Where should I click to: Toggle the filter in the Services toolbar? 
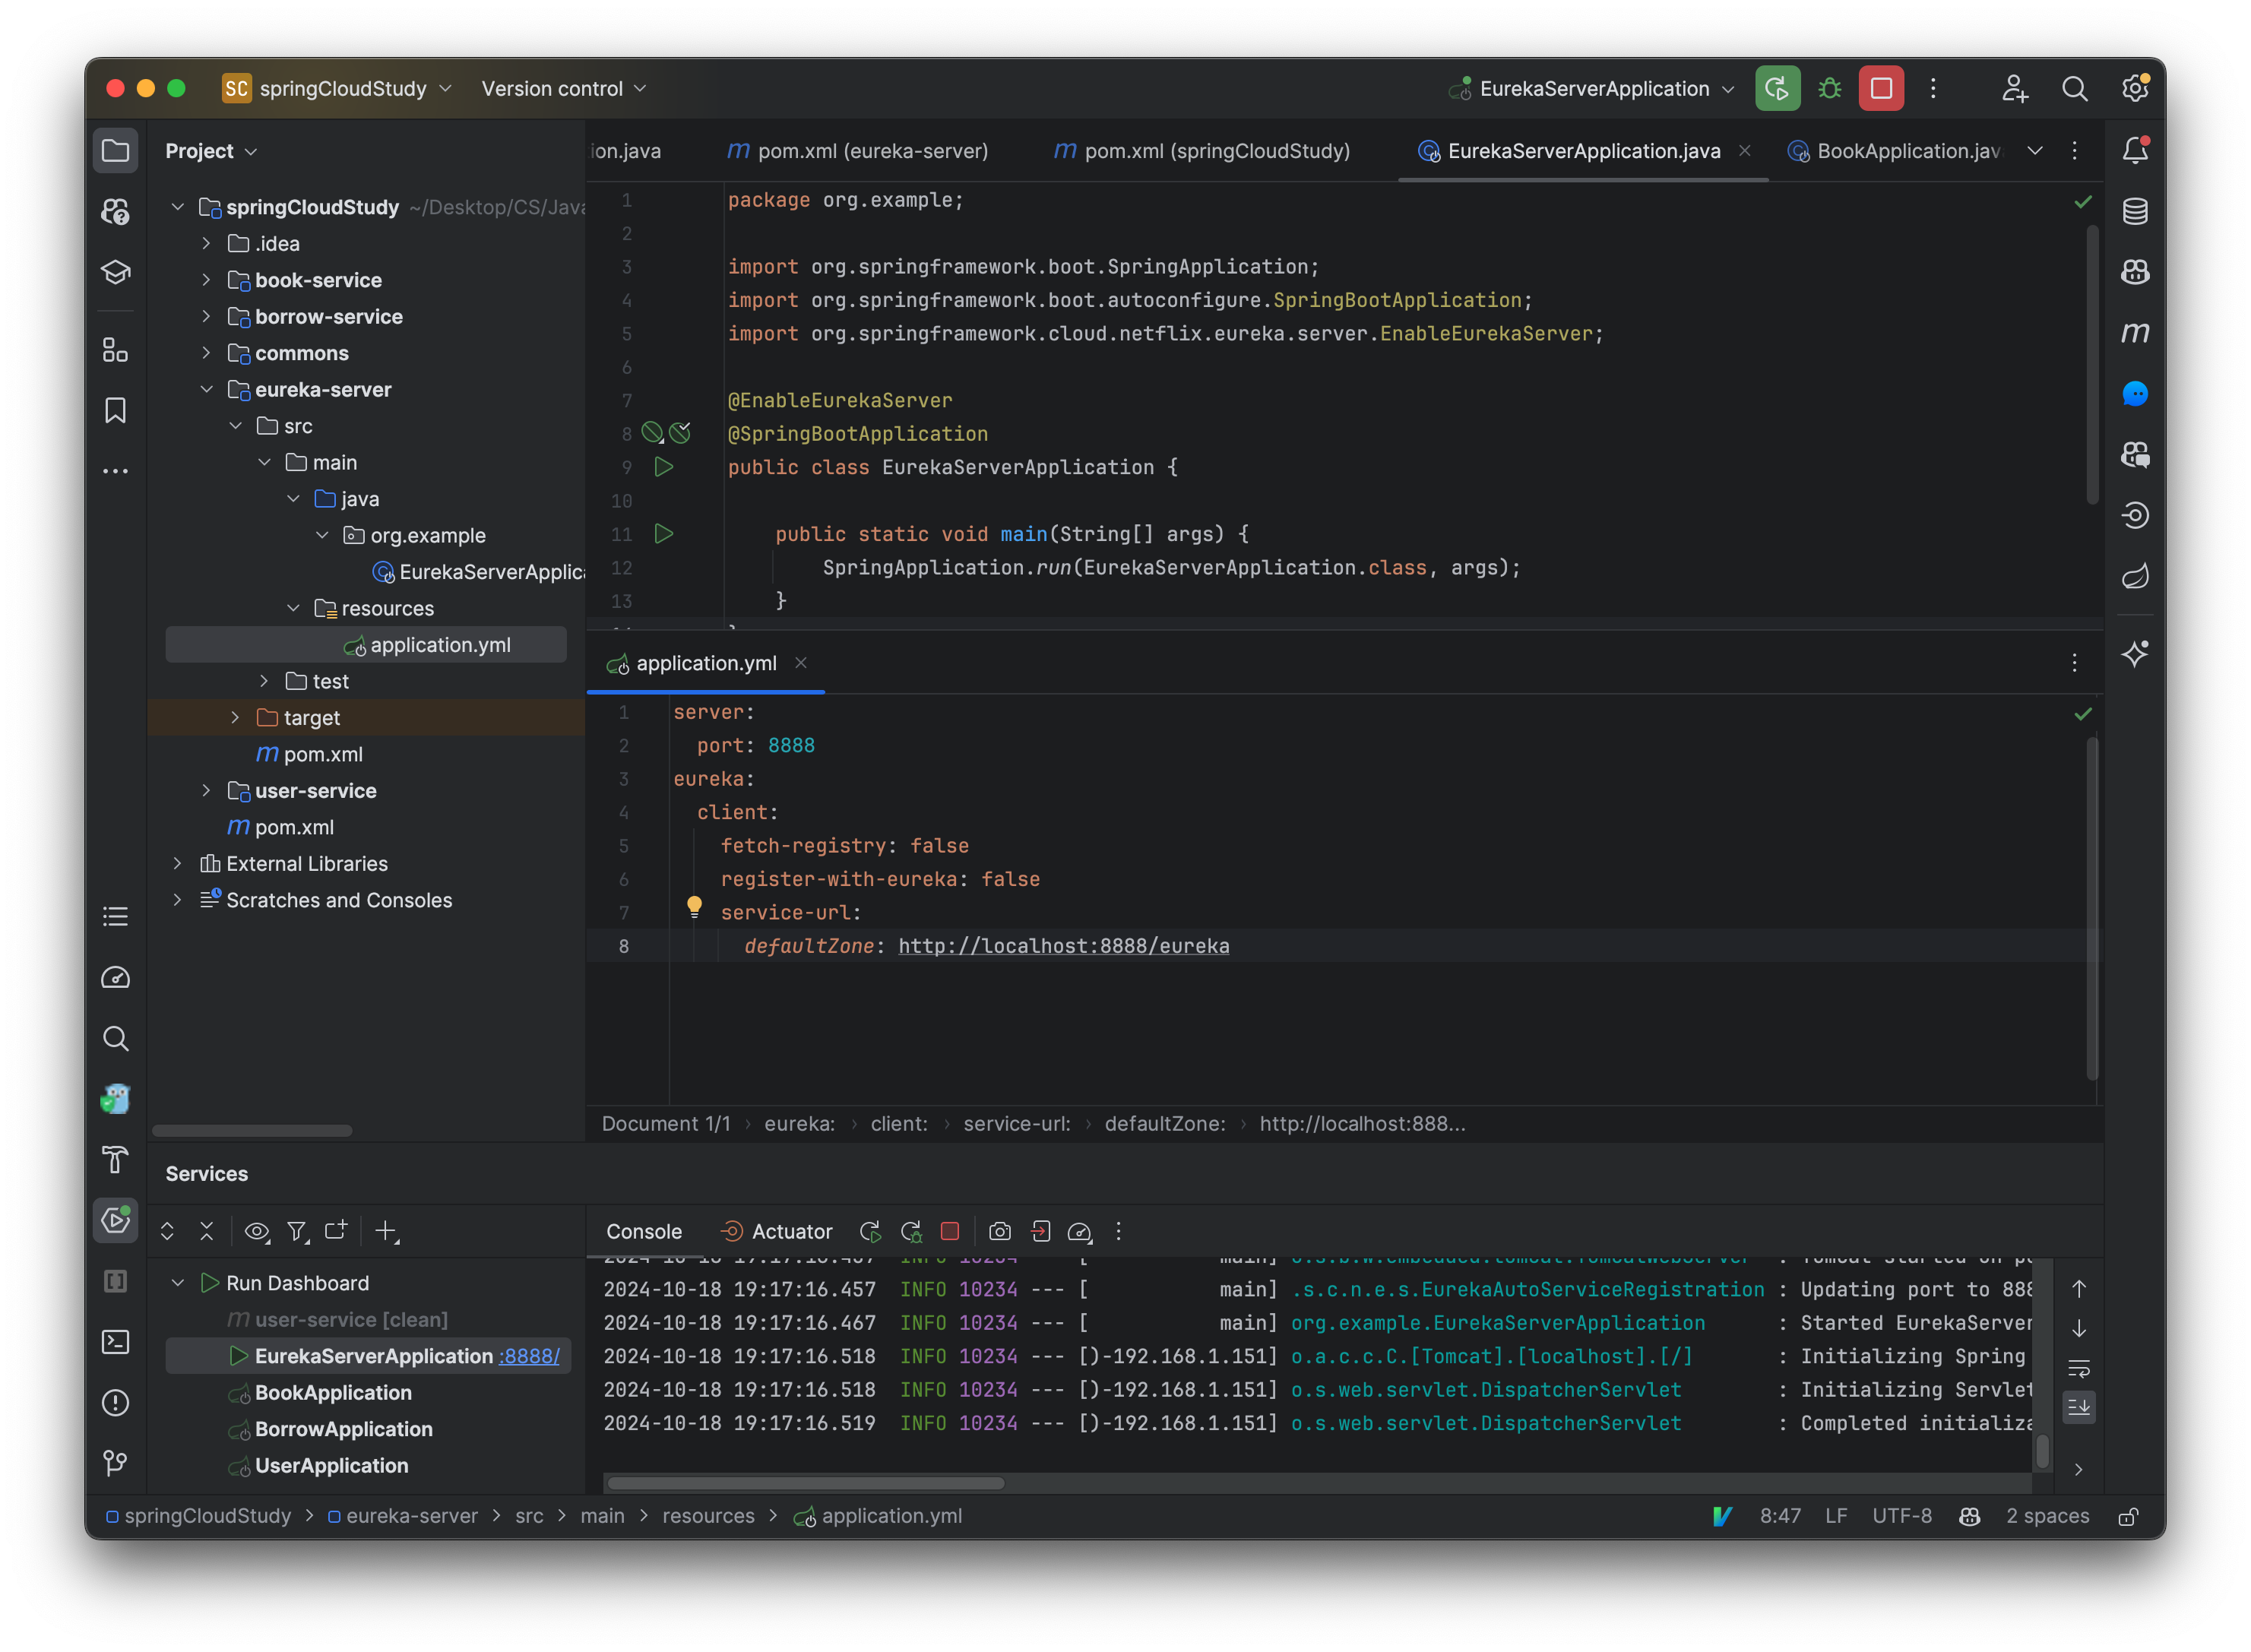tap(297, 1231)
